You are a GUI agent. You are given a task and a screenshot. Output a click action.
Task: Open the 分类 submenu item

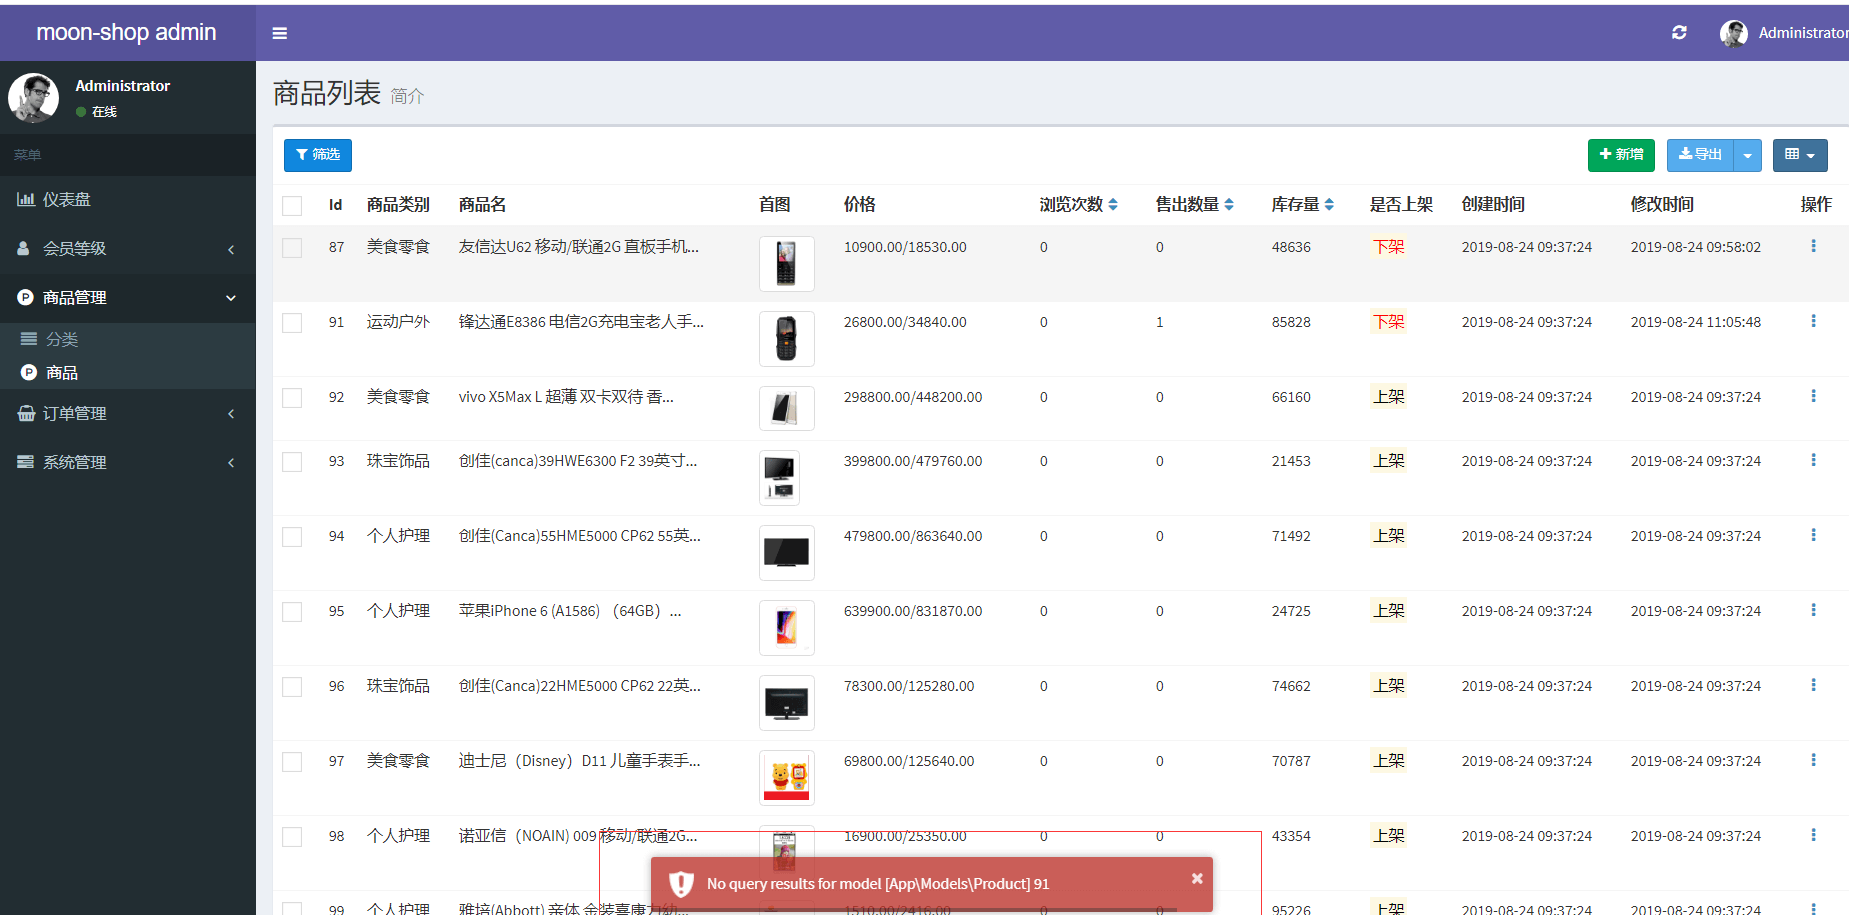tap(128, 339)
